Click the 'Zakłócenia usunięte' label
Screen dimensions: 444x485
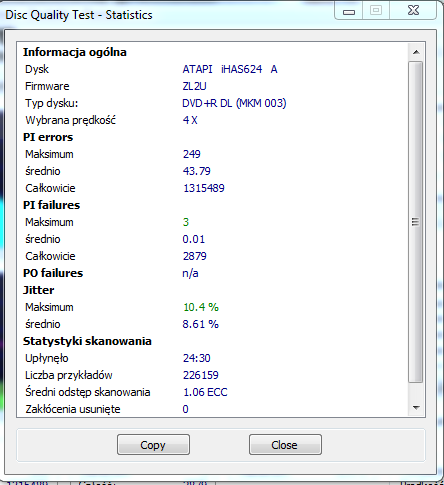(73, 409)
